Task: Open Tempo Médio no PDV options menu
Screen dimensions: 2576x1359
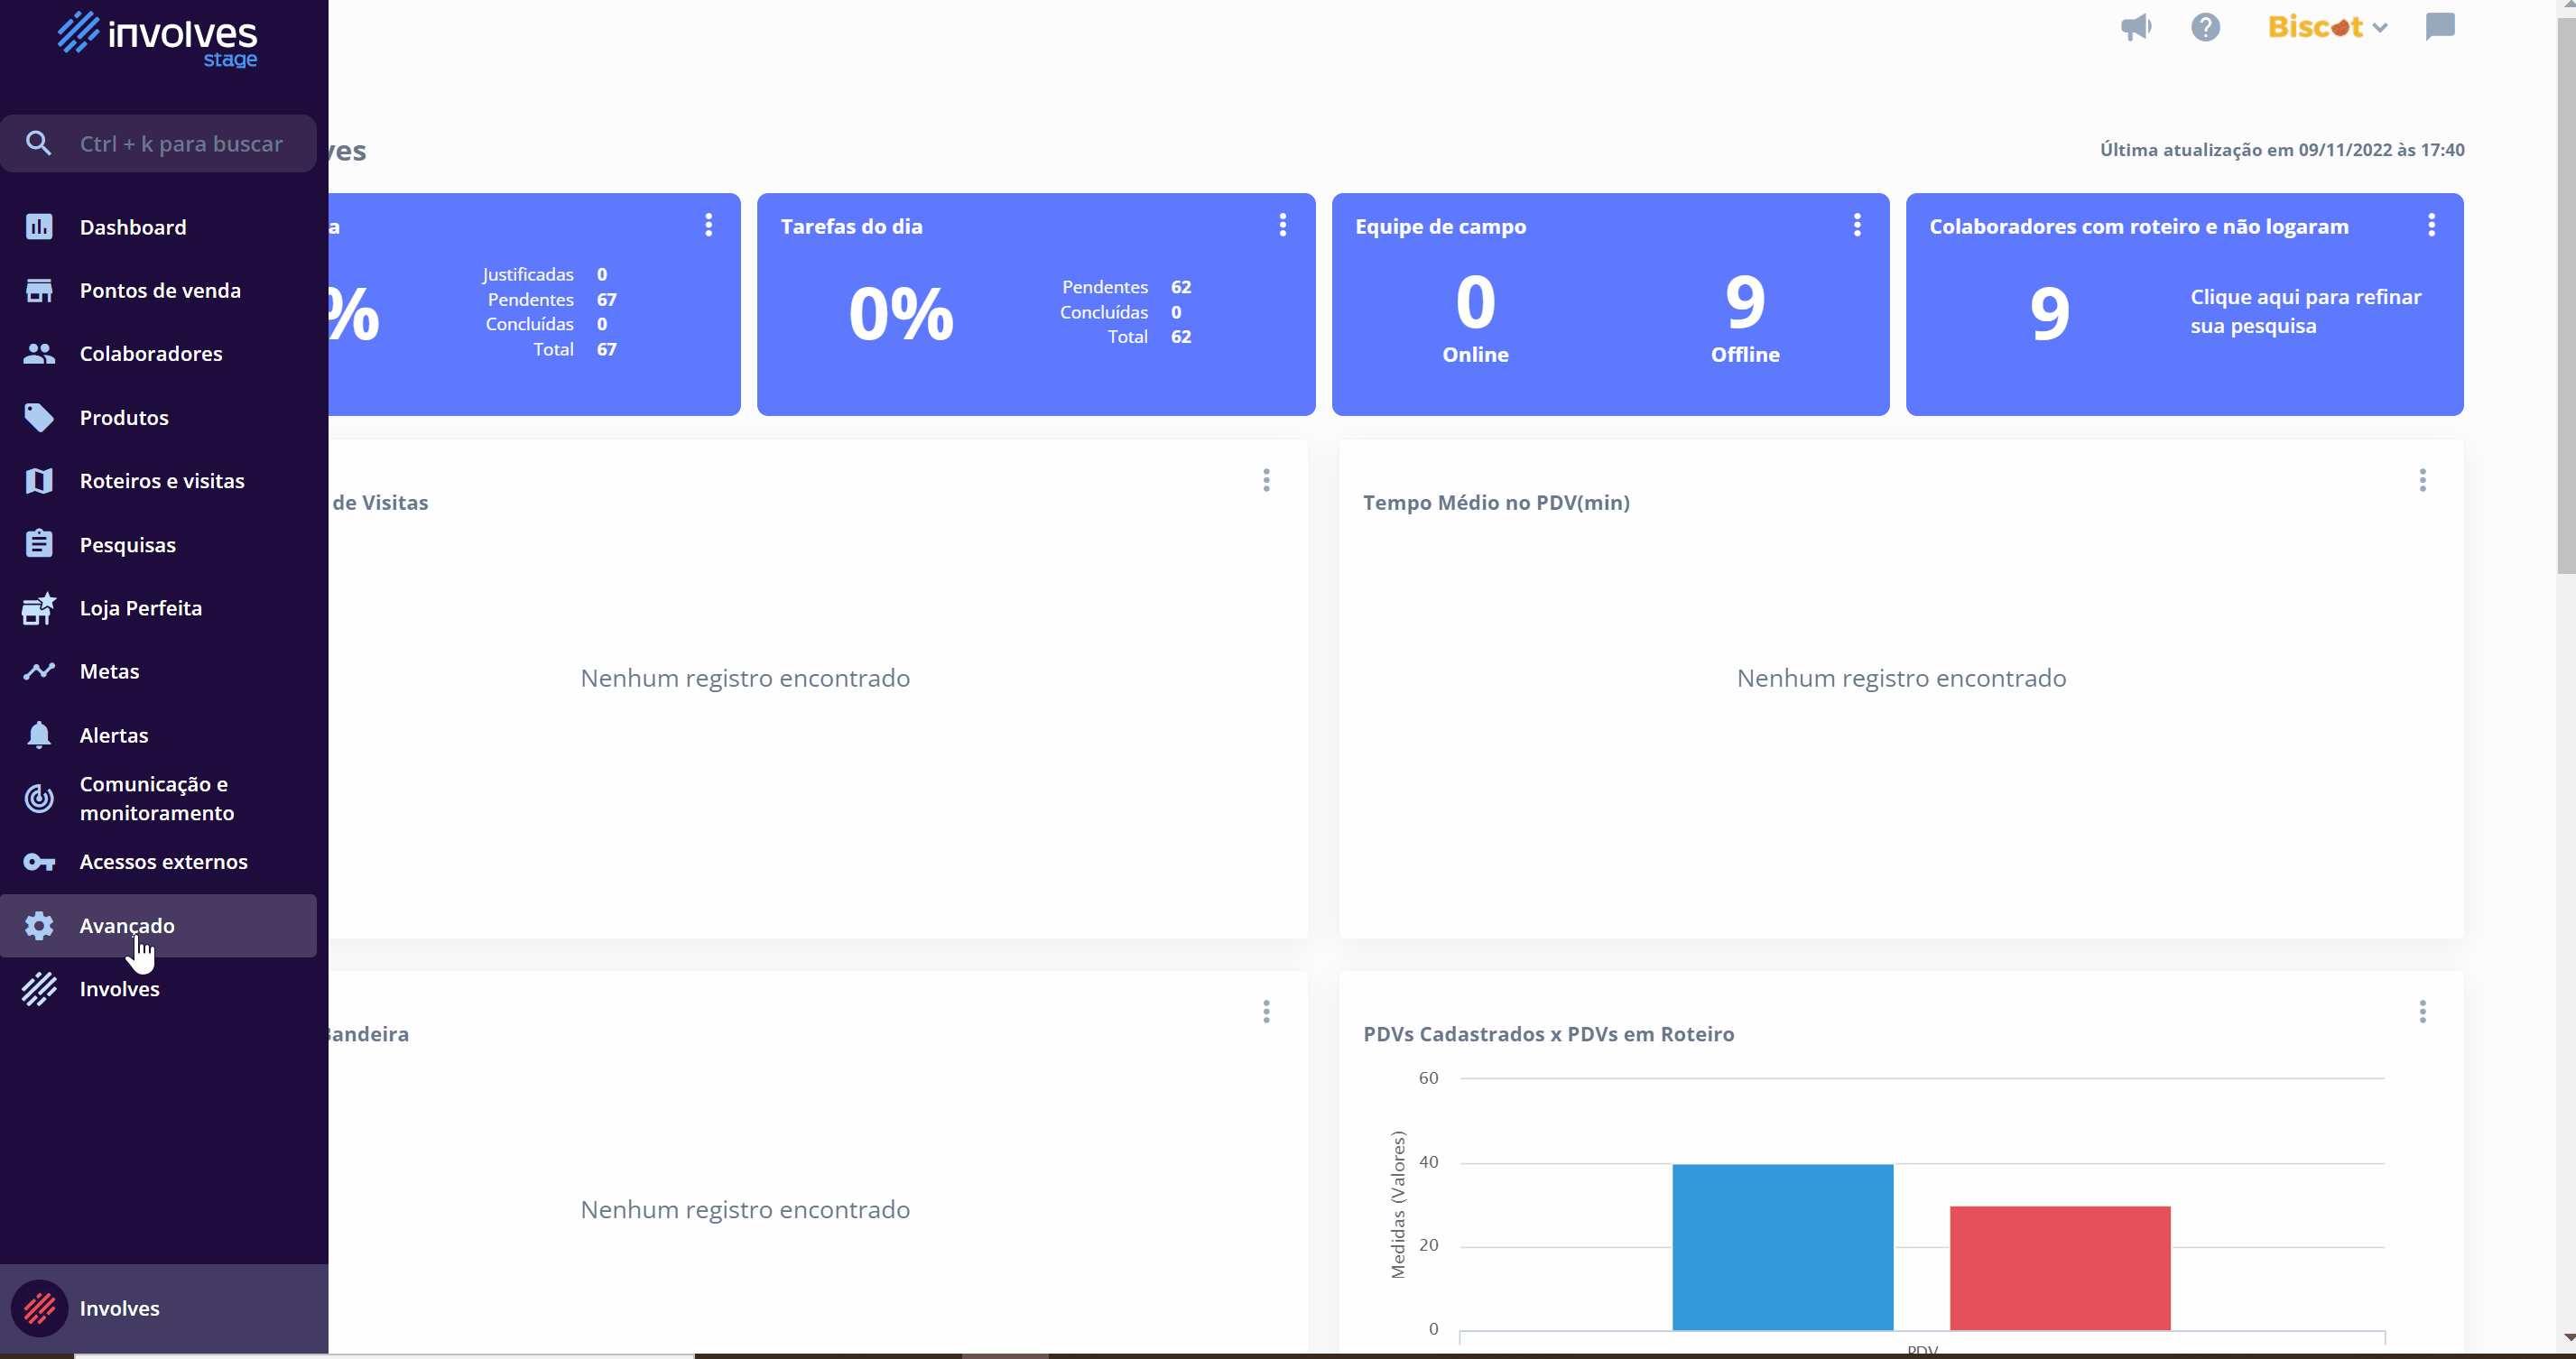Action: [x=2421, y=481]
